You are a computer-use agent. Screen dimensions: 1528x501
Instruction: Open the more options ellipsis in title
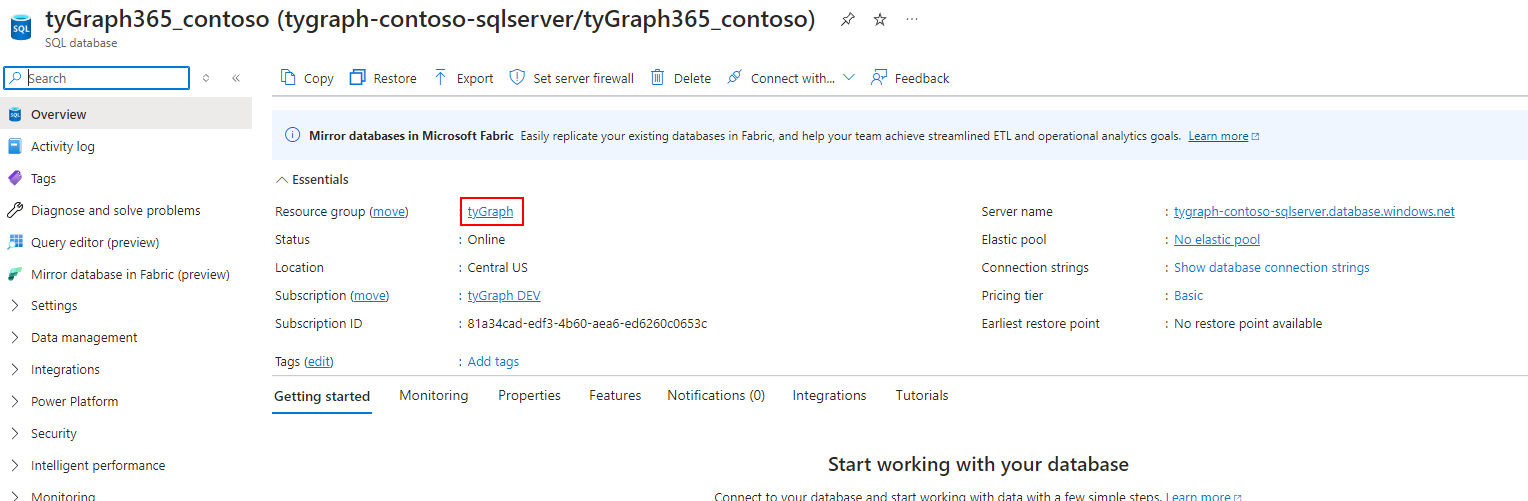coord(912,19)
